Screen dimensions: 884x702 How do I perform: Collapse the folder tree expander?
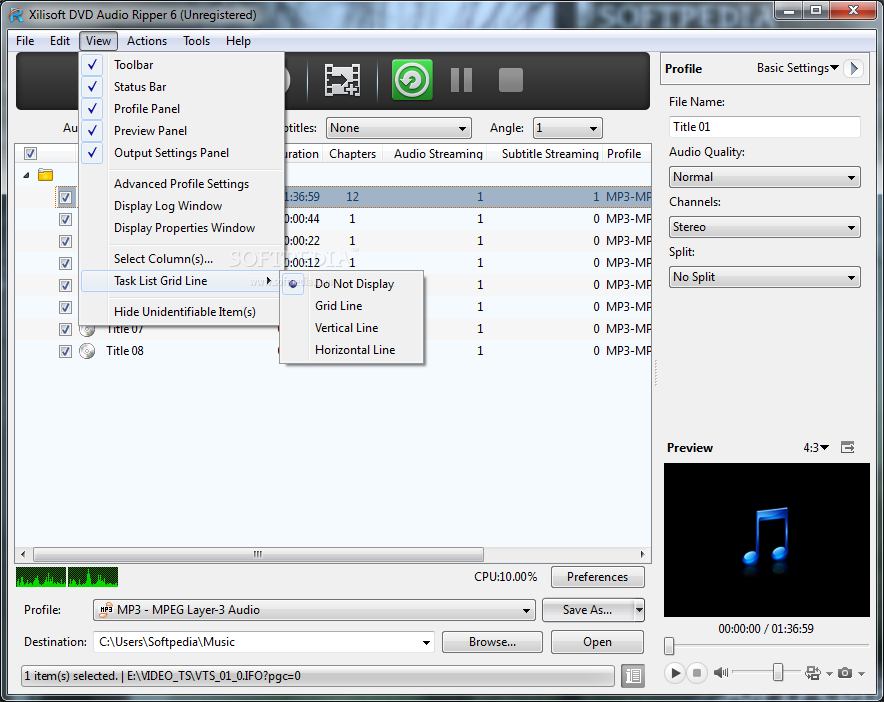[x=26, y=175]
